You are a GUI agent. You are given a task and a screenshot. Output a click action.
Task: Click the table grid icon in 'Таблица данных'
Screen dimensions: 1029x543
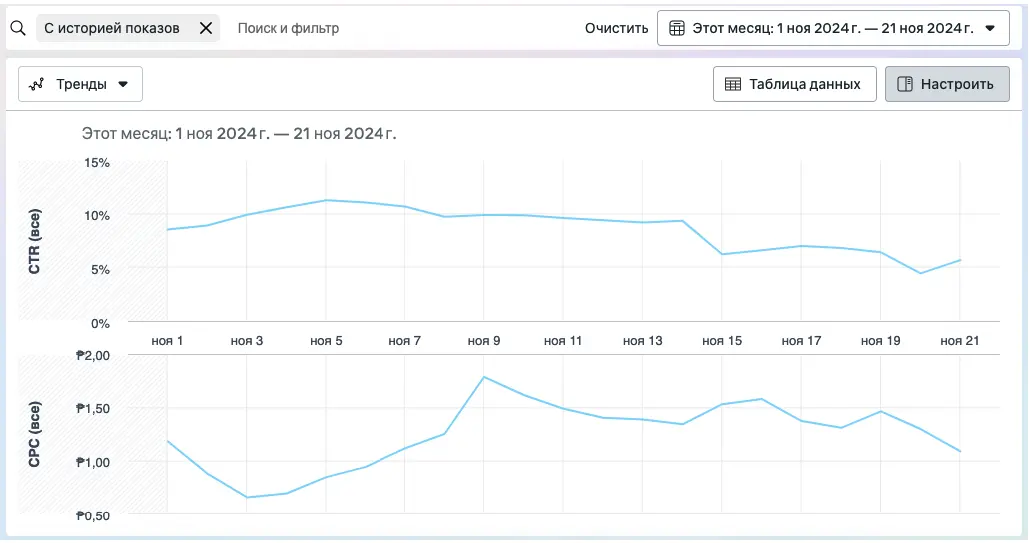(732, 84)
